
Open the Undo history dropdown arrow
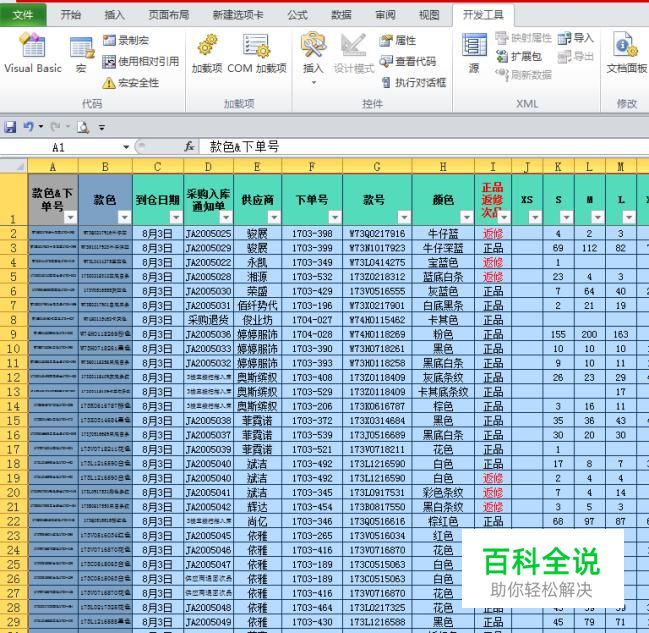[x=41, y=127]
